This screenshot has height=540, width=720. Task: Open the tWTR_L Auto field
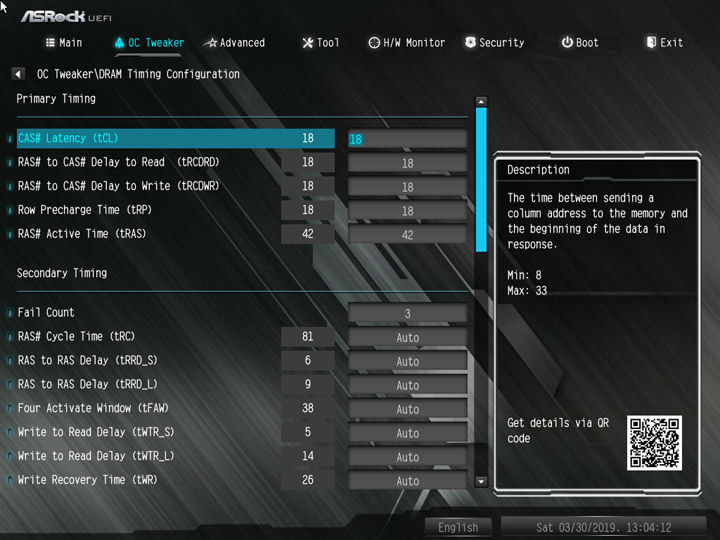pos(407,457)
